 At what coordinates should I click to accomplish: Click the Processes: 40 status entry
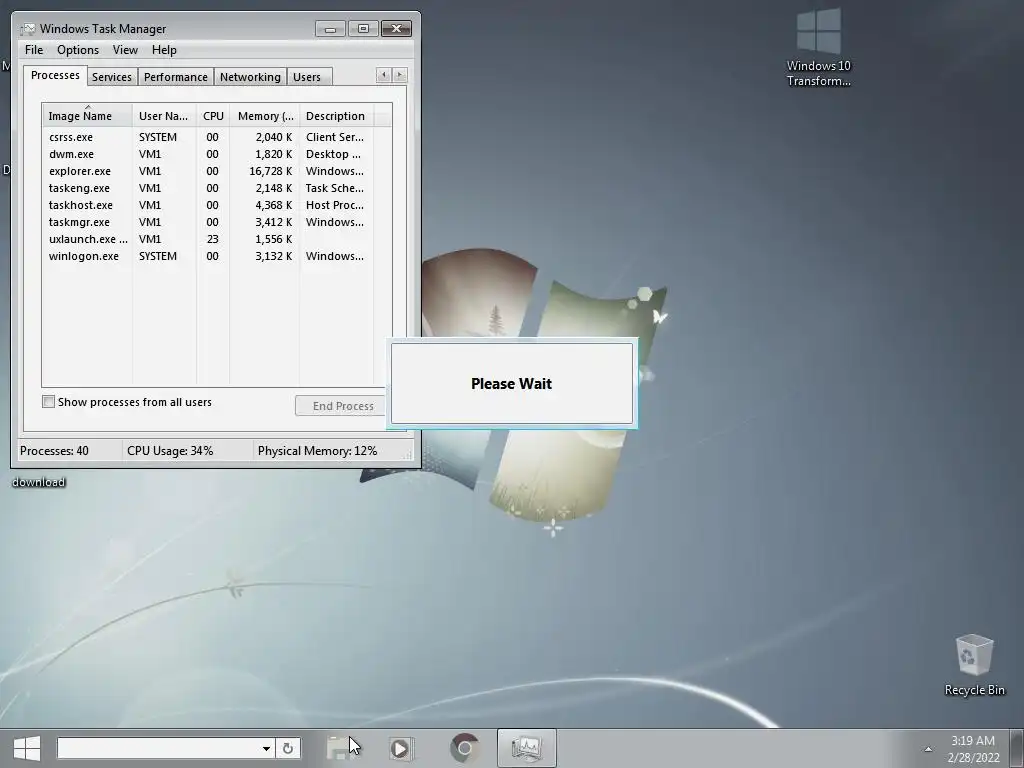tap(54, 451)
